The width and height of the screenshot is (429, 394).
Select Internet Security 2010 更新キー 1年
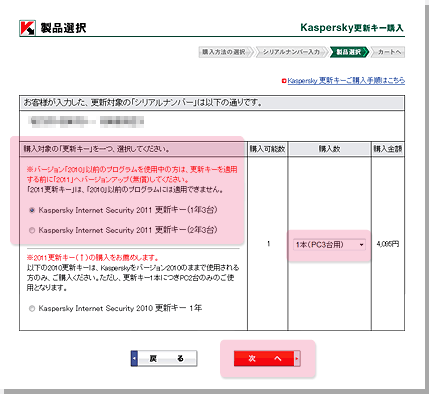(32, 309)
